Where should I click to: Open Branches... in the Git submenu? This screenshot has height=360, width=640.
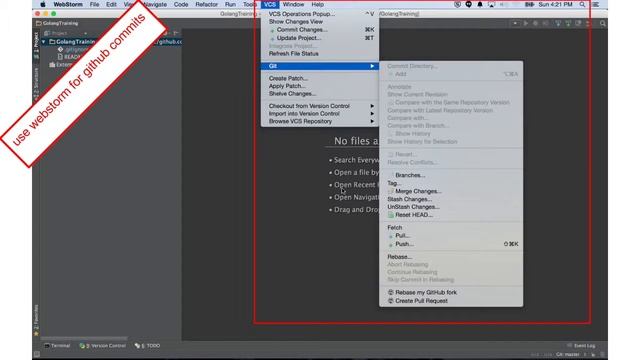pos(451,175)
